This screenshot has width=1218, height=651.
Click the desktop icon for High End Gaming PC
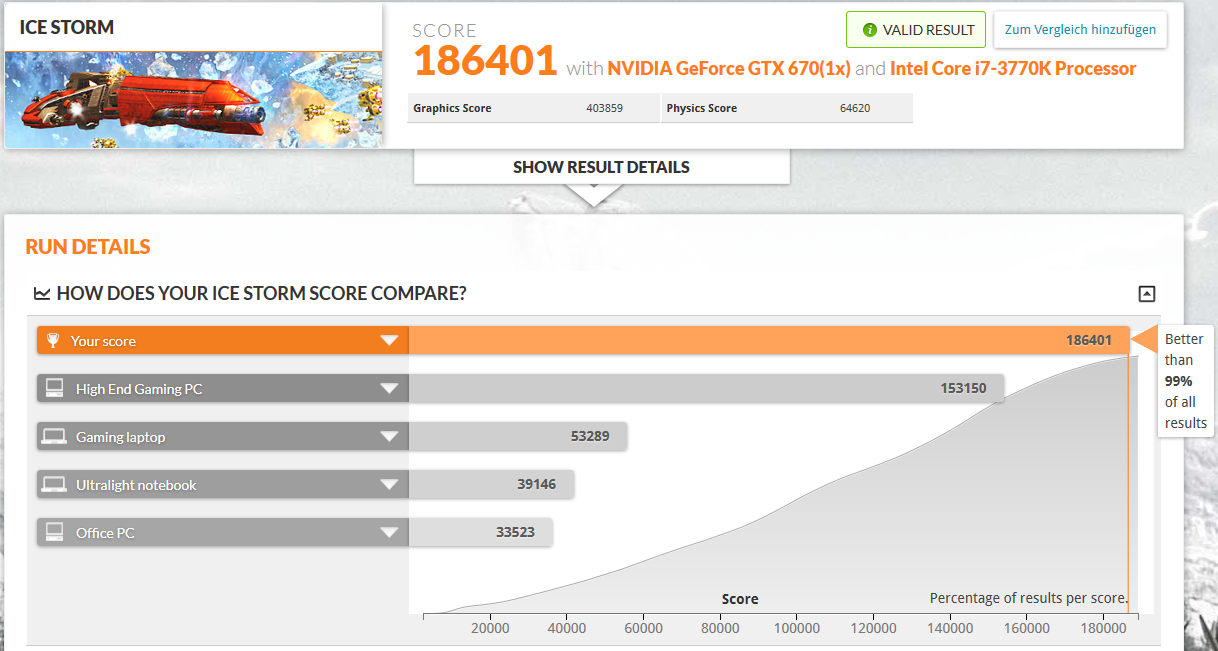54,389
